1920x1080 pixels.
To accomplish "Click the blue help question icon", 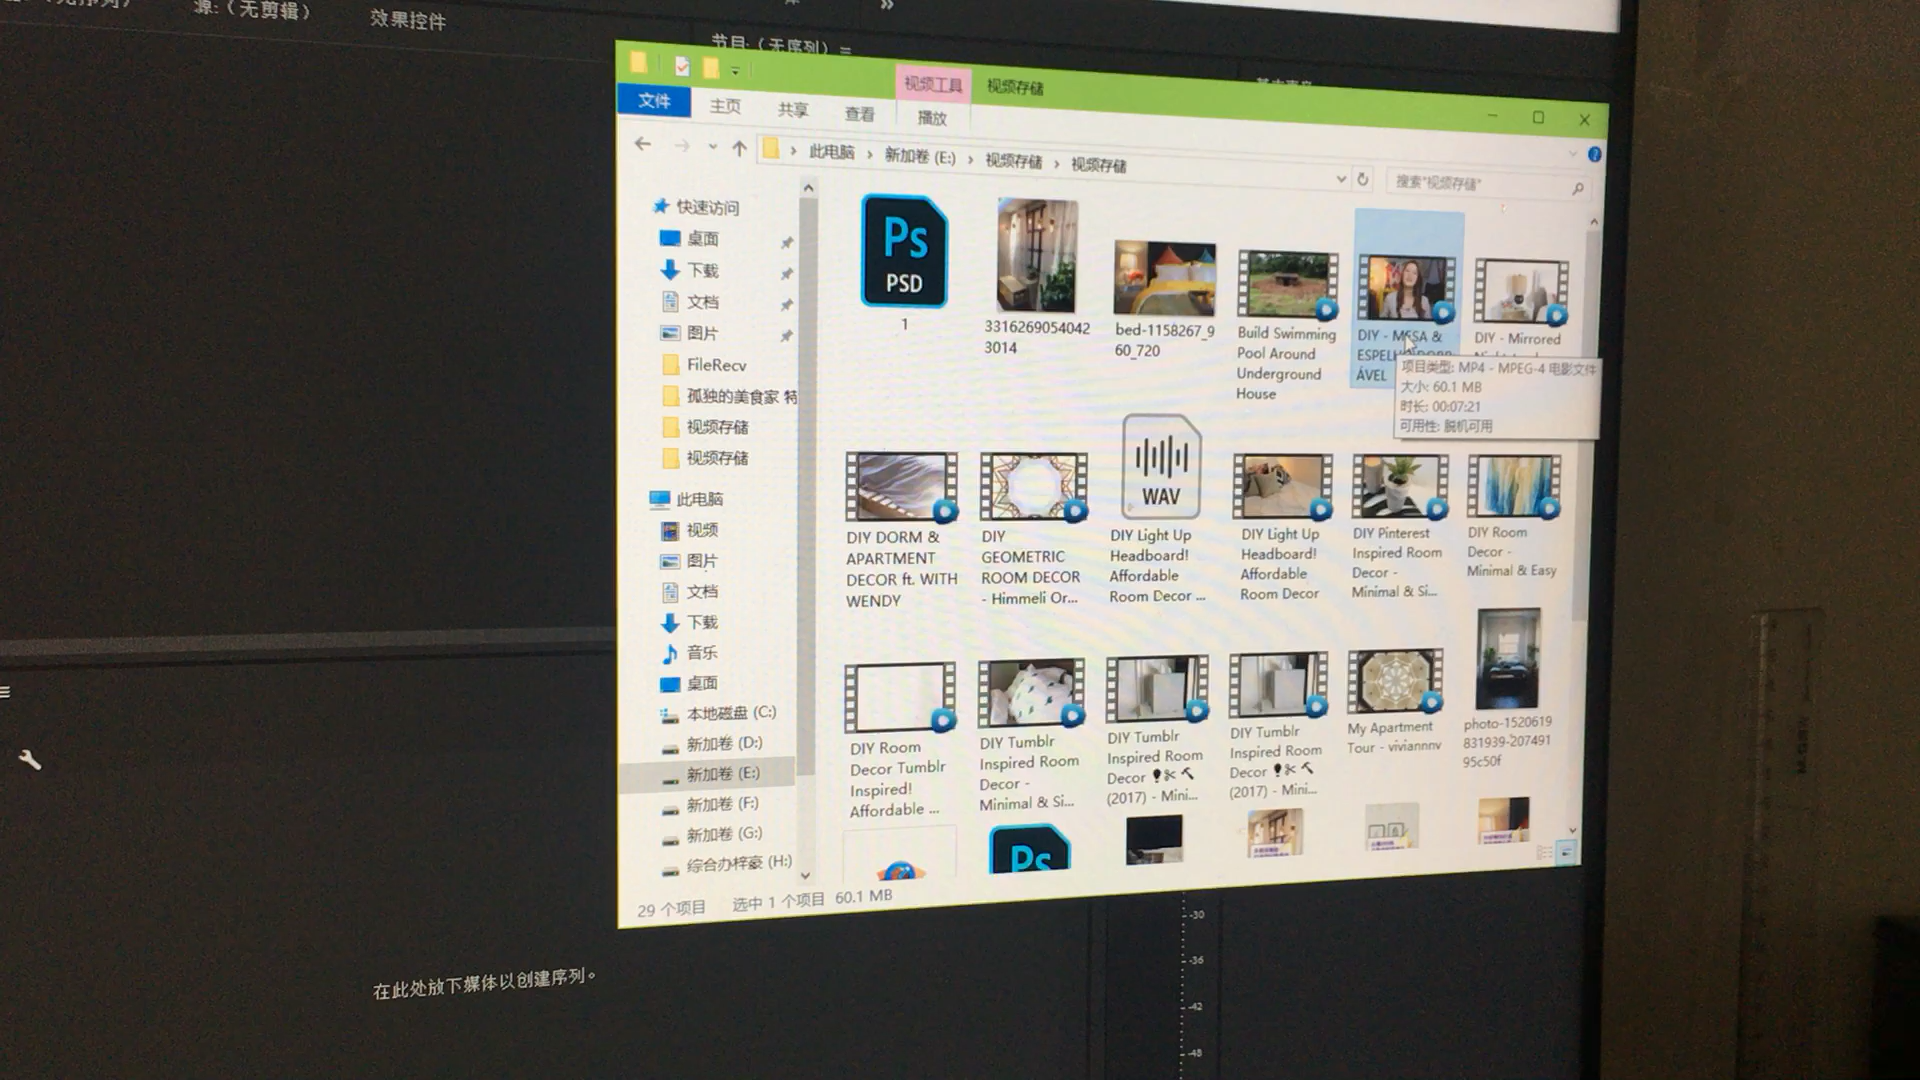I will point(1594,154).
